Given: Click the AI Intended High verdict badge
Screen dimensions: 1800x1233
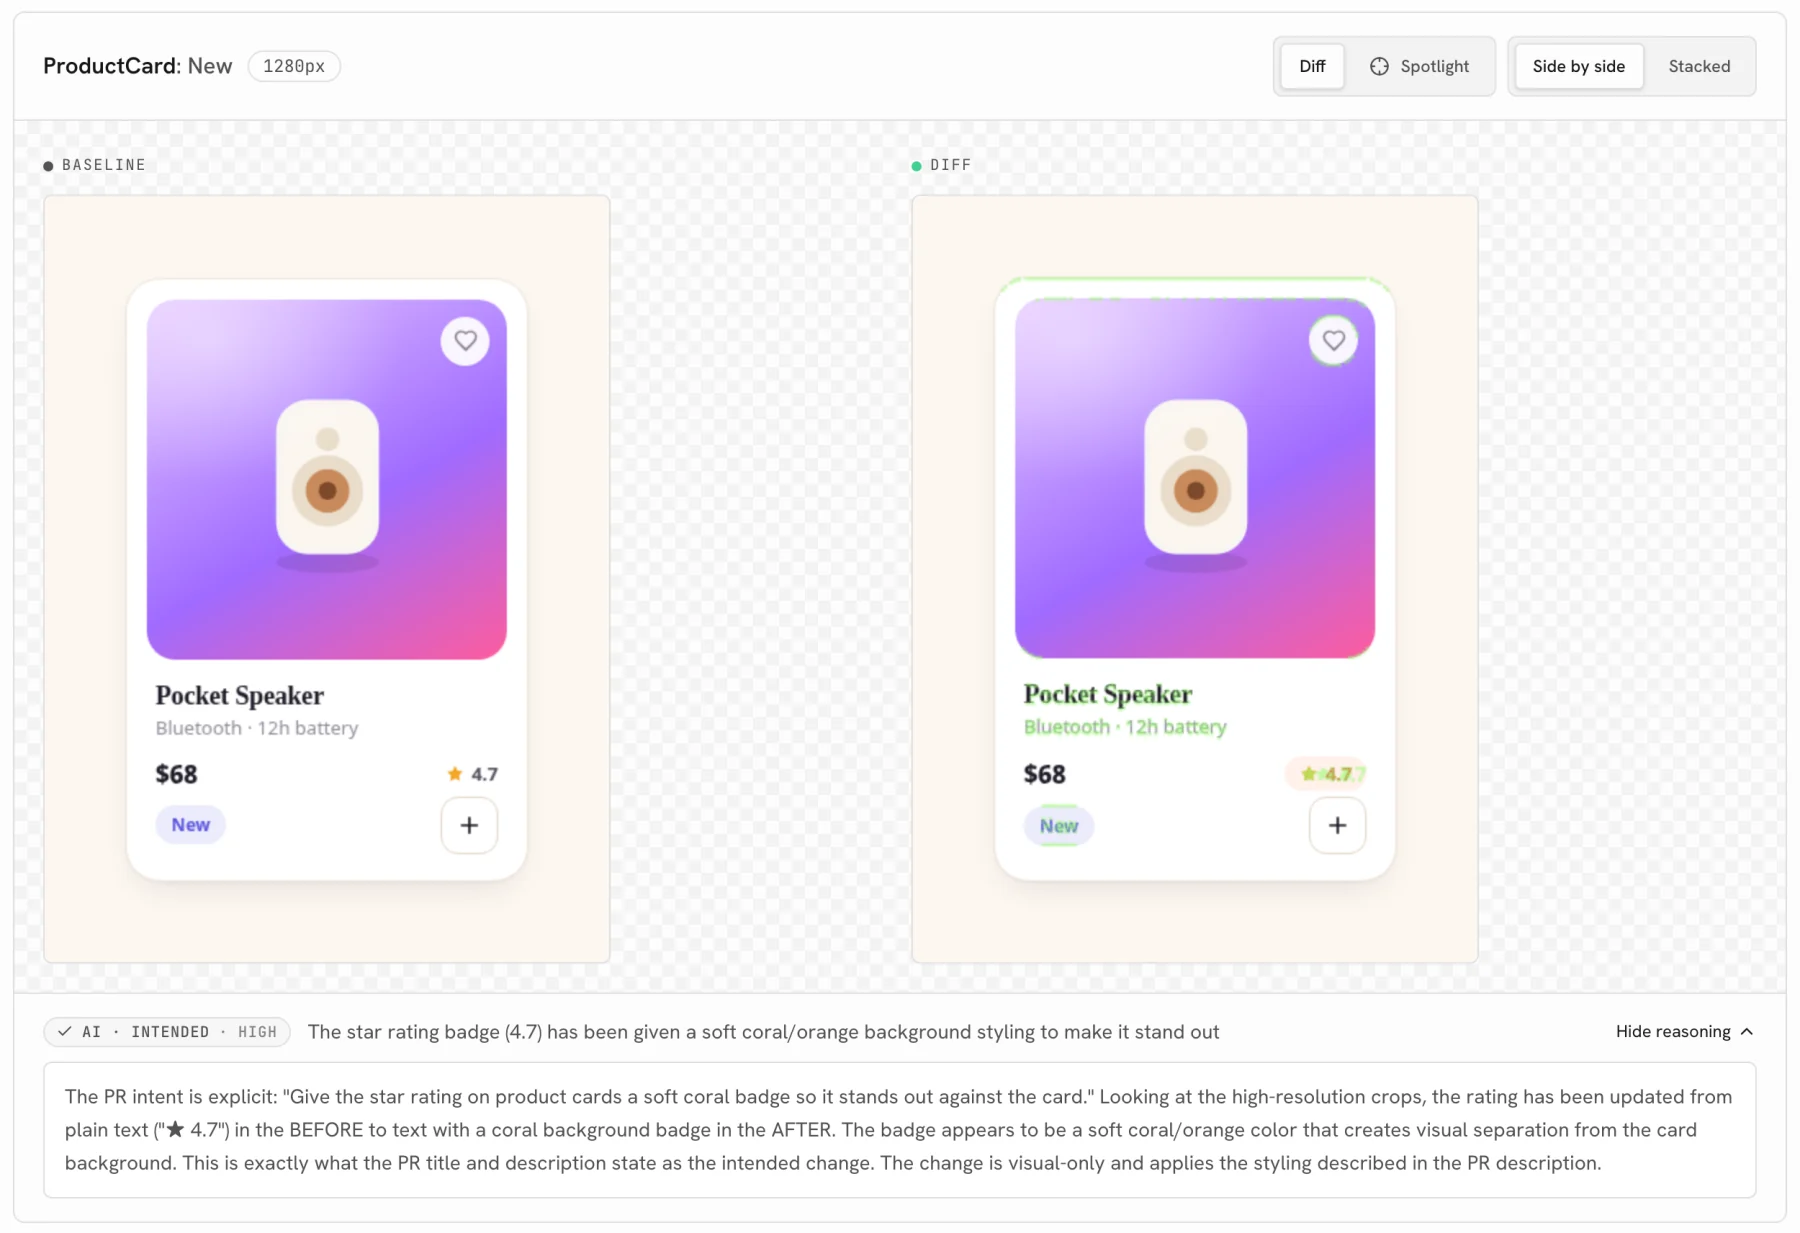Looking at the screenshot, I should pyautogui.click(x=167, y=1031).
